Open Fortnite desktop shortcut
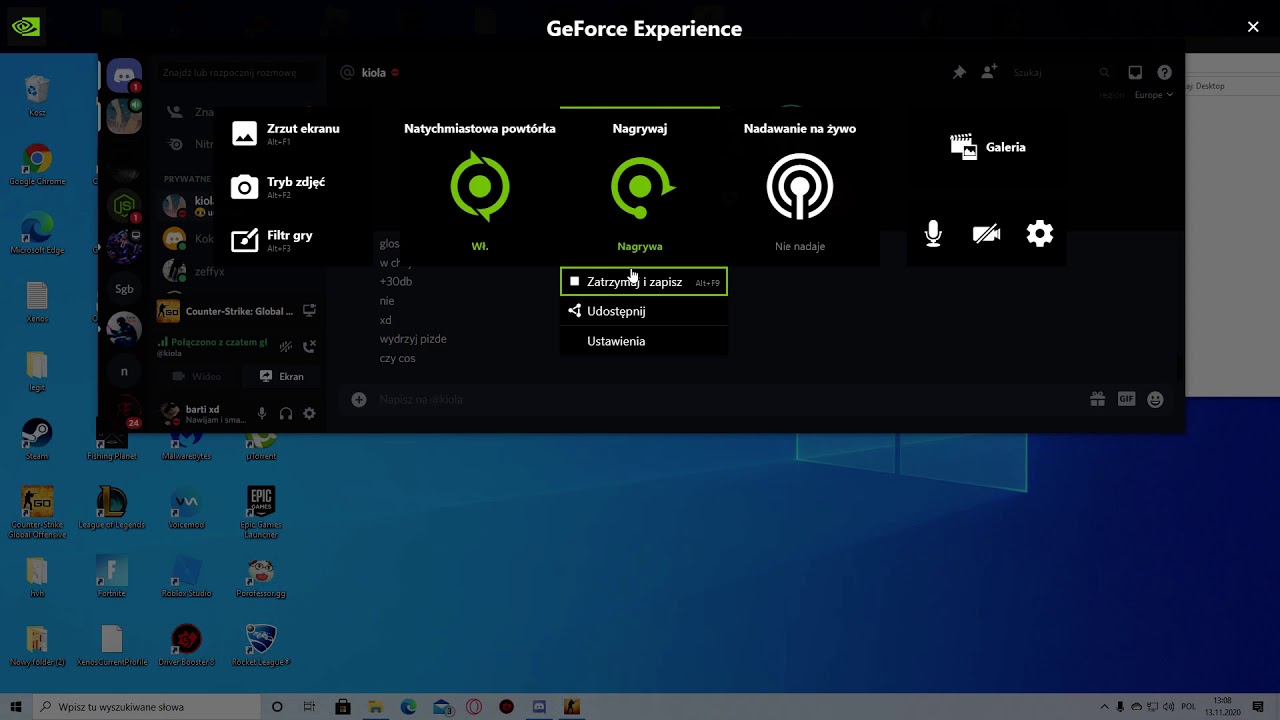1280x720 pixels. click(x=112, y=577)
